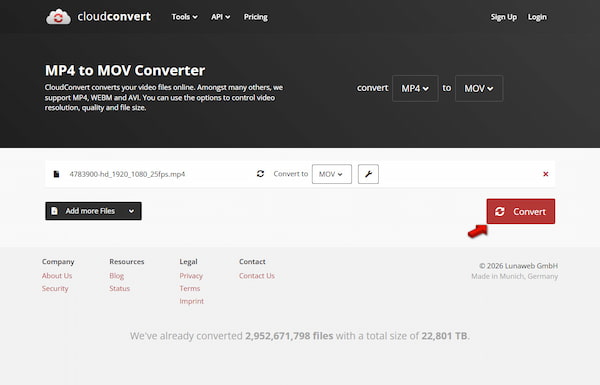Remove the 4783900-hd_1920_1080_25fps.mp4 file with red X
The width and height of the screenshot is (600, 385).
click(546, 174)
